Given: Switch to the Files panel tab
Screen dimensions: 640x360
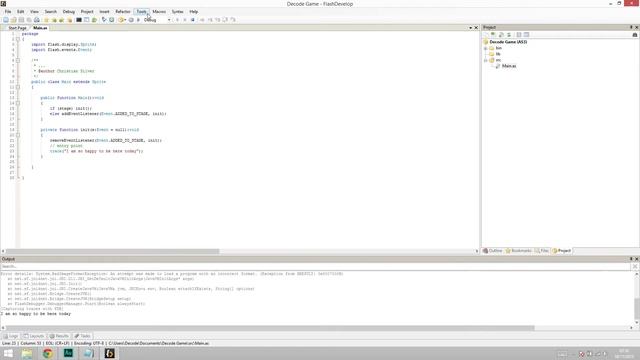Looking at the screenshot, I should tap(542, 251).
